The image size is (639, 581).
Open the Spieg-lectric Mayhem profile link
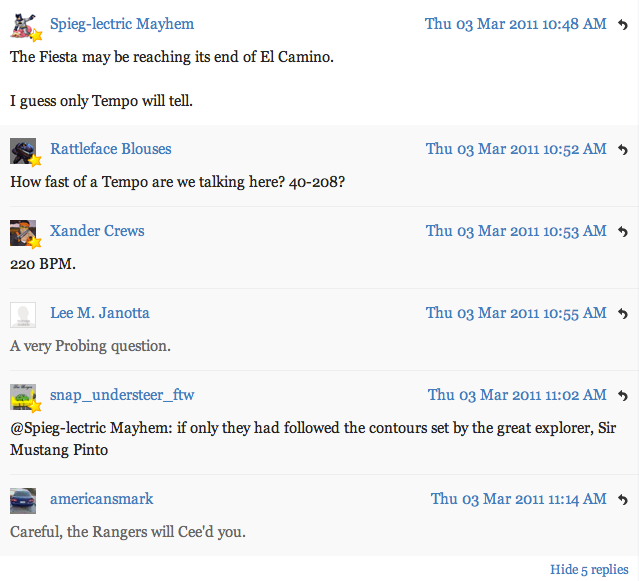click(122, 24)
